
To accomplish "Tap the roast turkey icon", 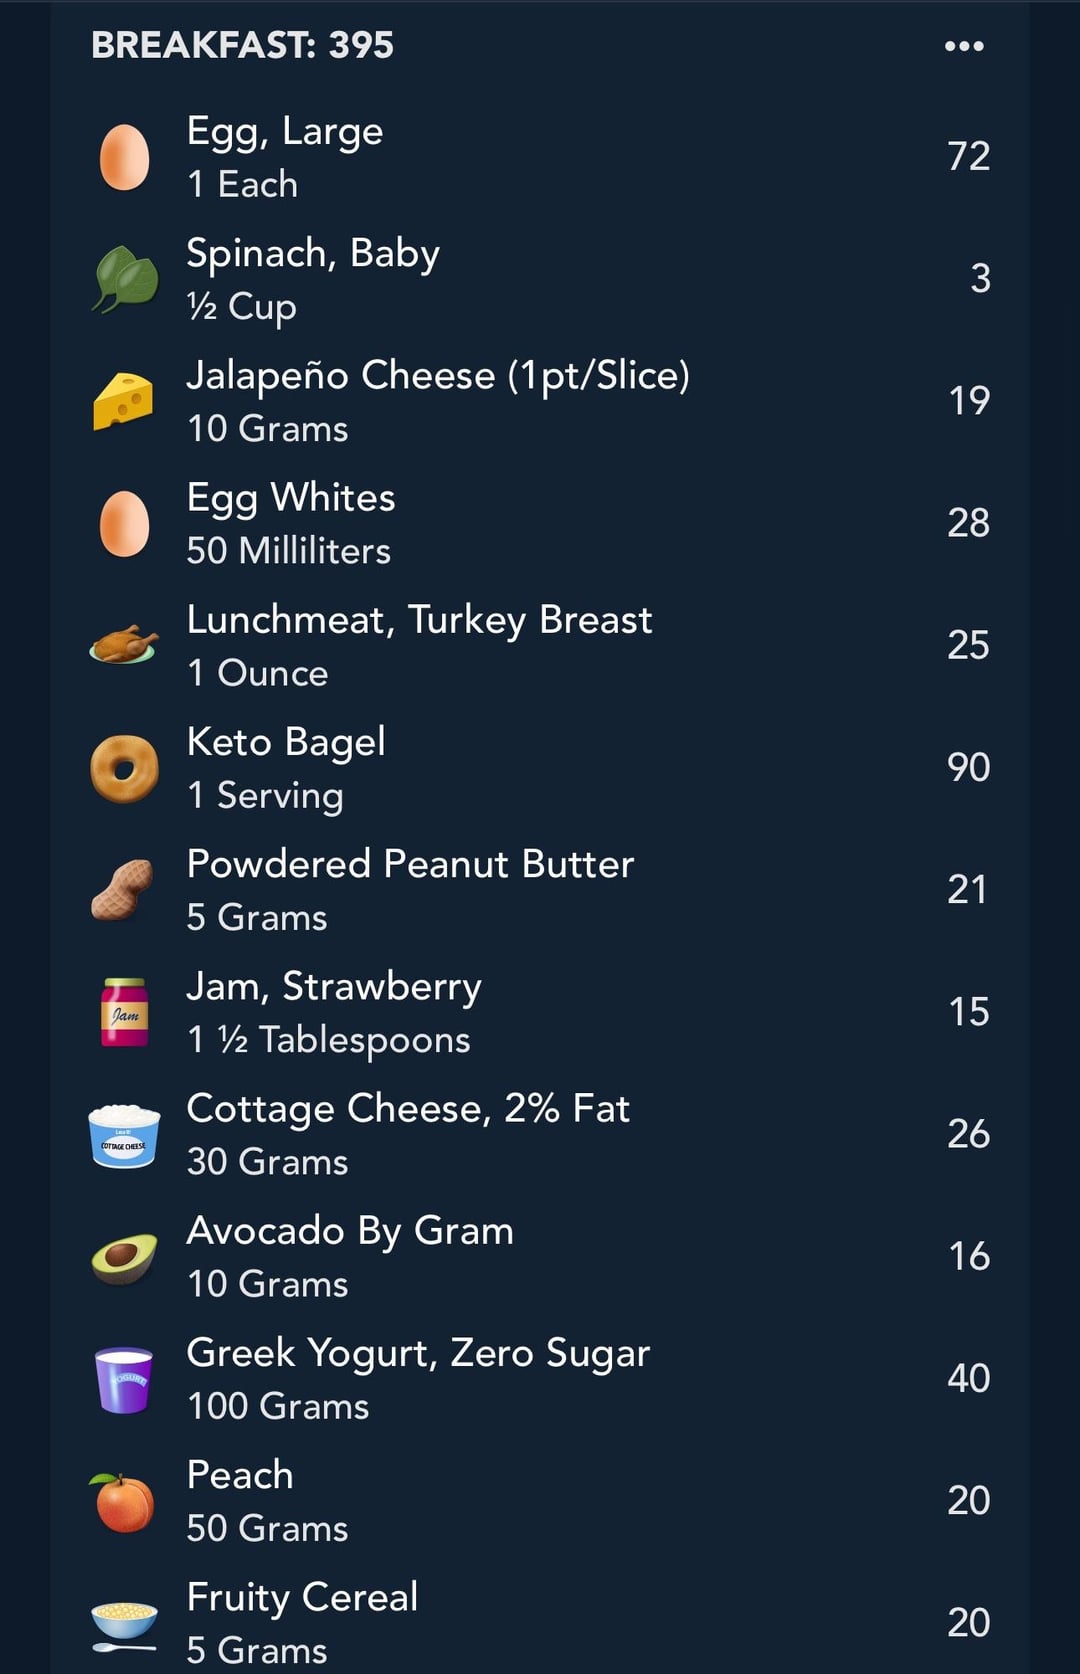I will (x=124, y=645).
